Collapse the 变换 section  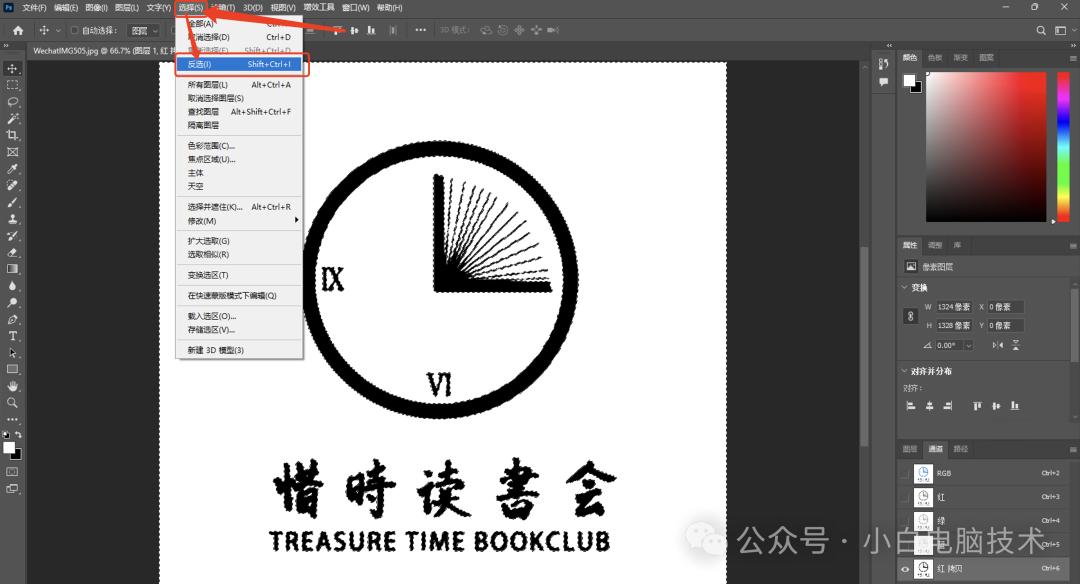pyautogui.click(x=904, y=287)
